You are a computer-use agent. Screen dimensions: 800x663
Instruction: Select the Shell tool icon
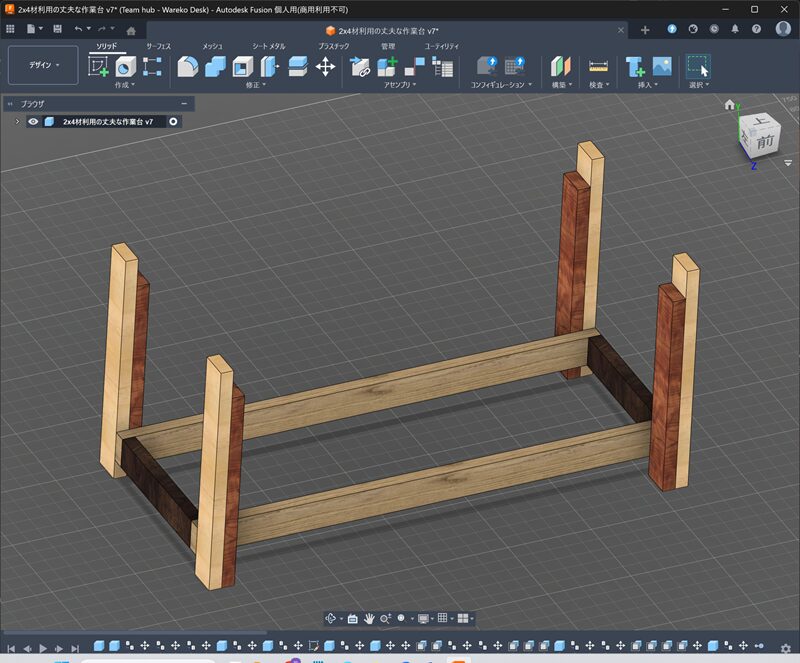[x=242, y=67]
